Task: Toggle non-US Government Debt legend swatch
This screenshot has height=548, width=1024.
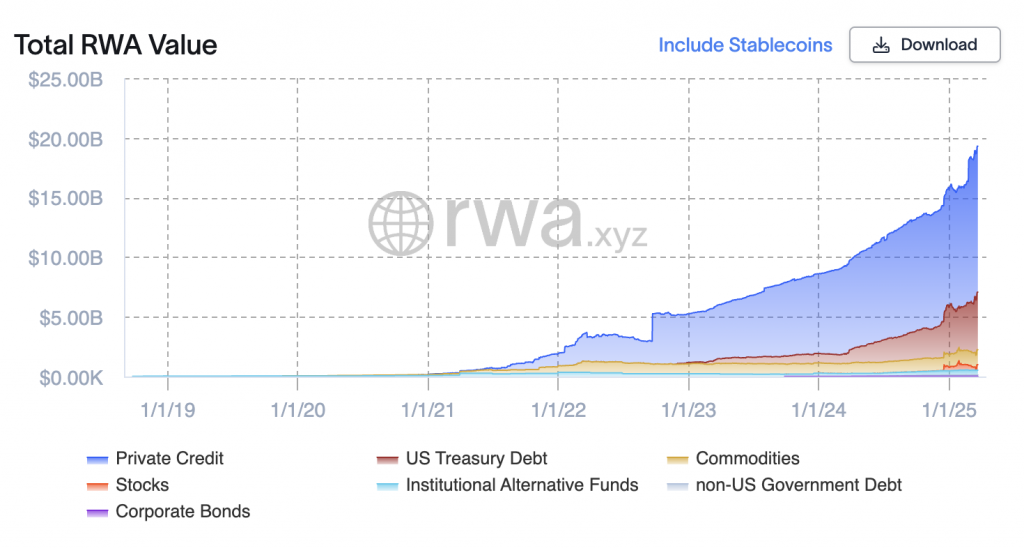Action: coord(677,486)
